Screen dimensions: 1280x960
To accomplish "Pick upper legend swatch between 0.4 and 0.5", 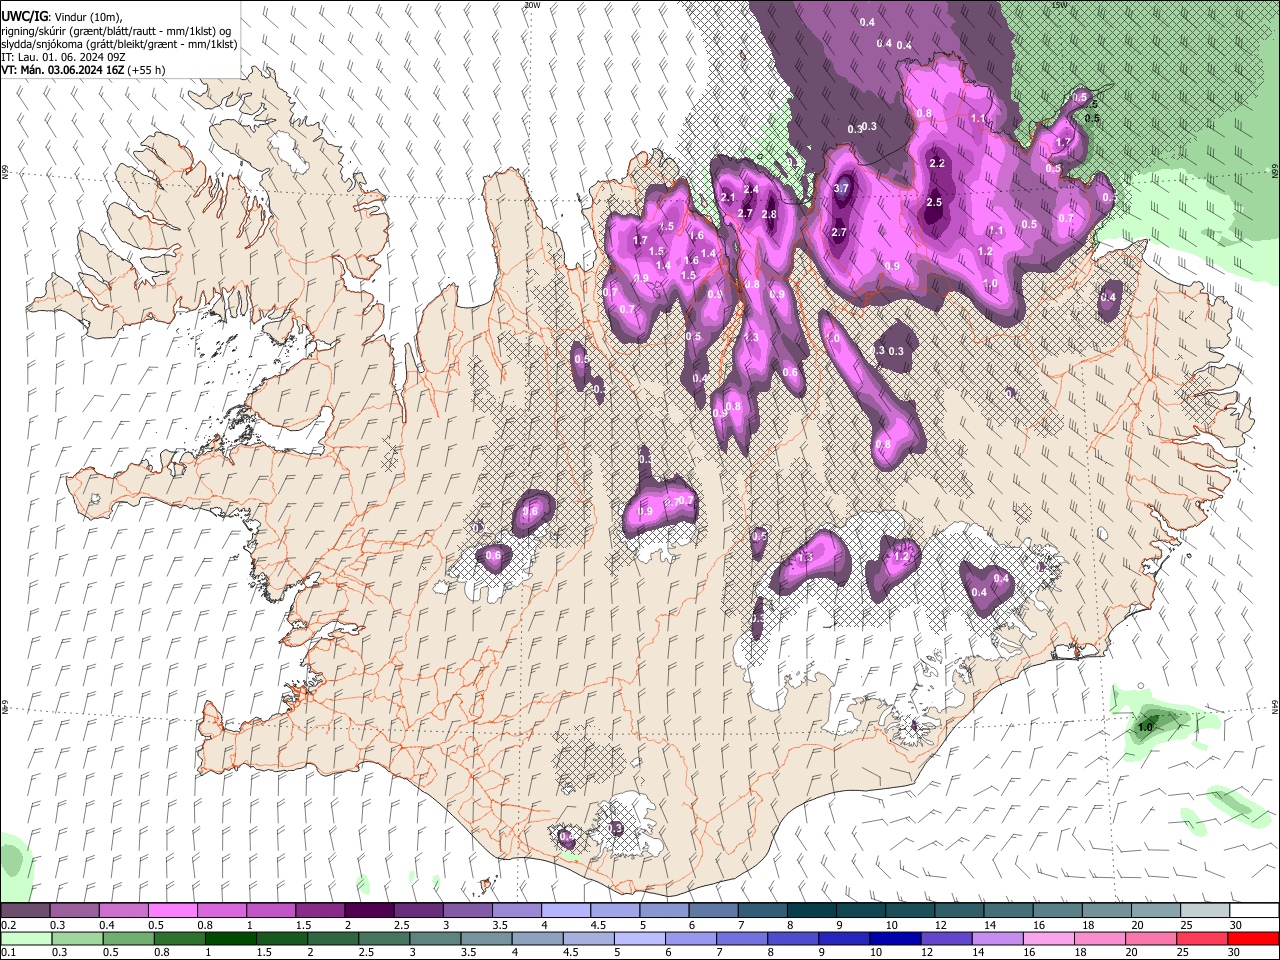I will 123,911.
